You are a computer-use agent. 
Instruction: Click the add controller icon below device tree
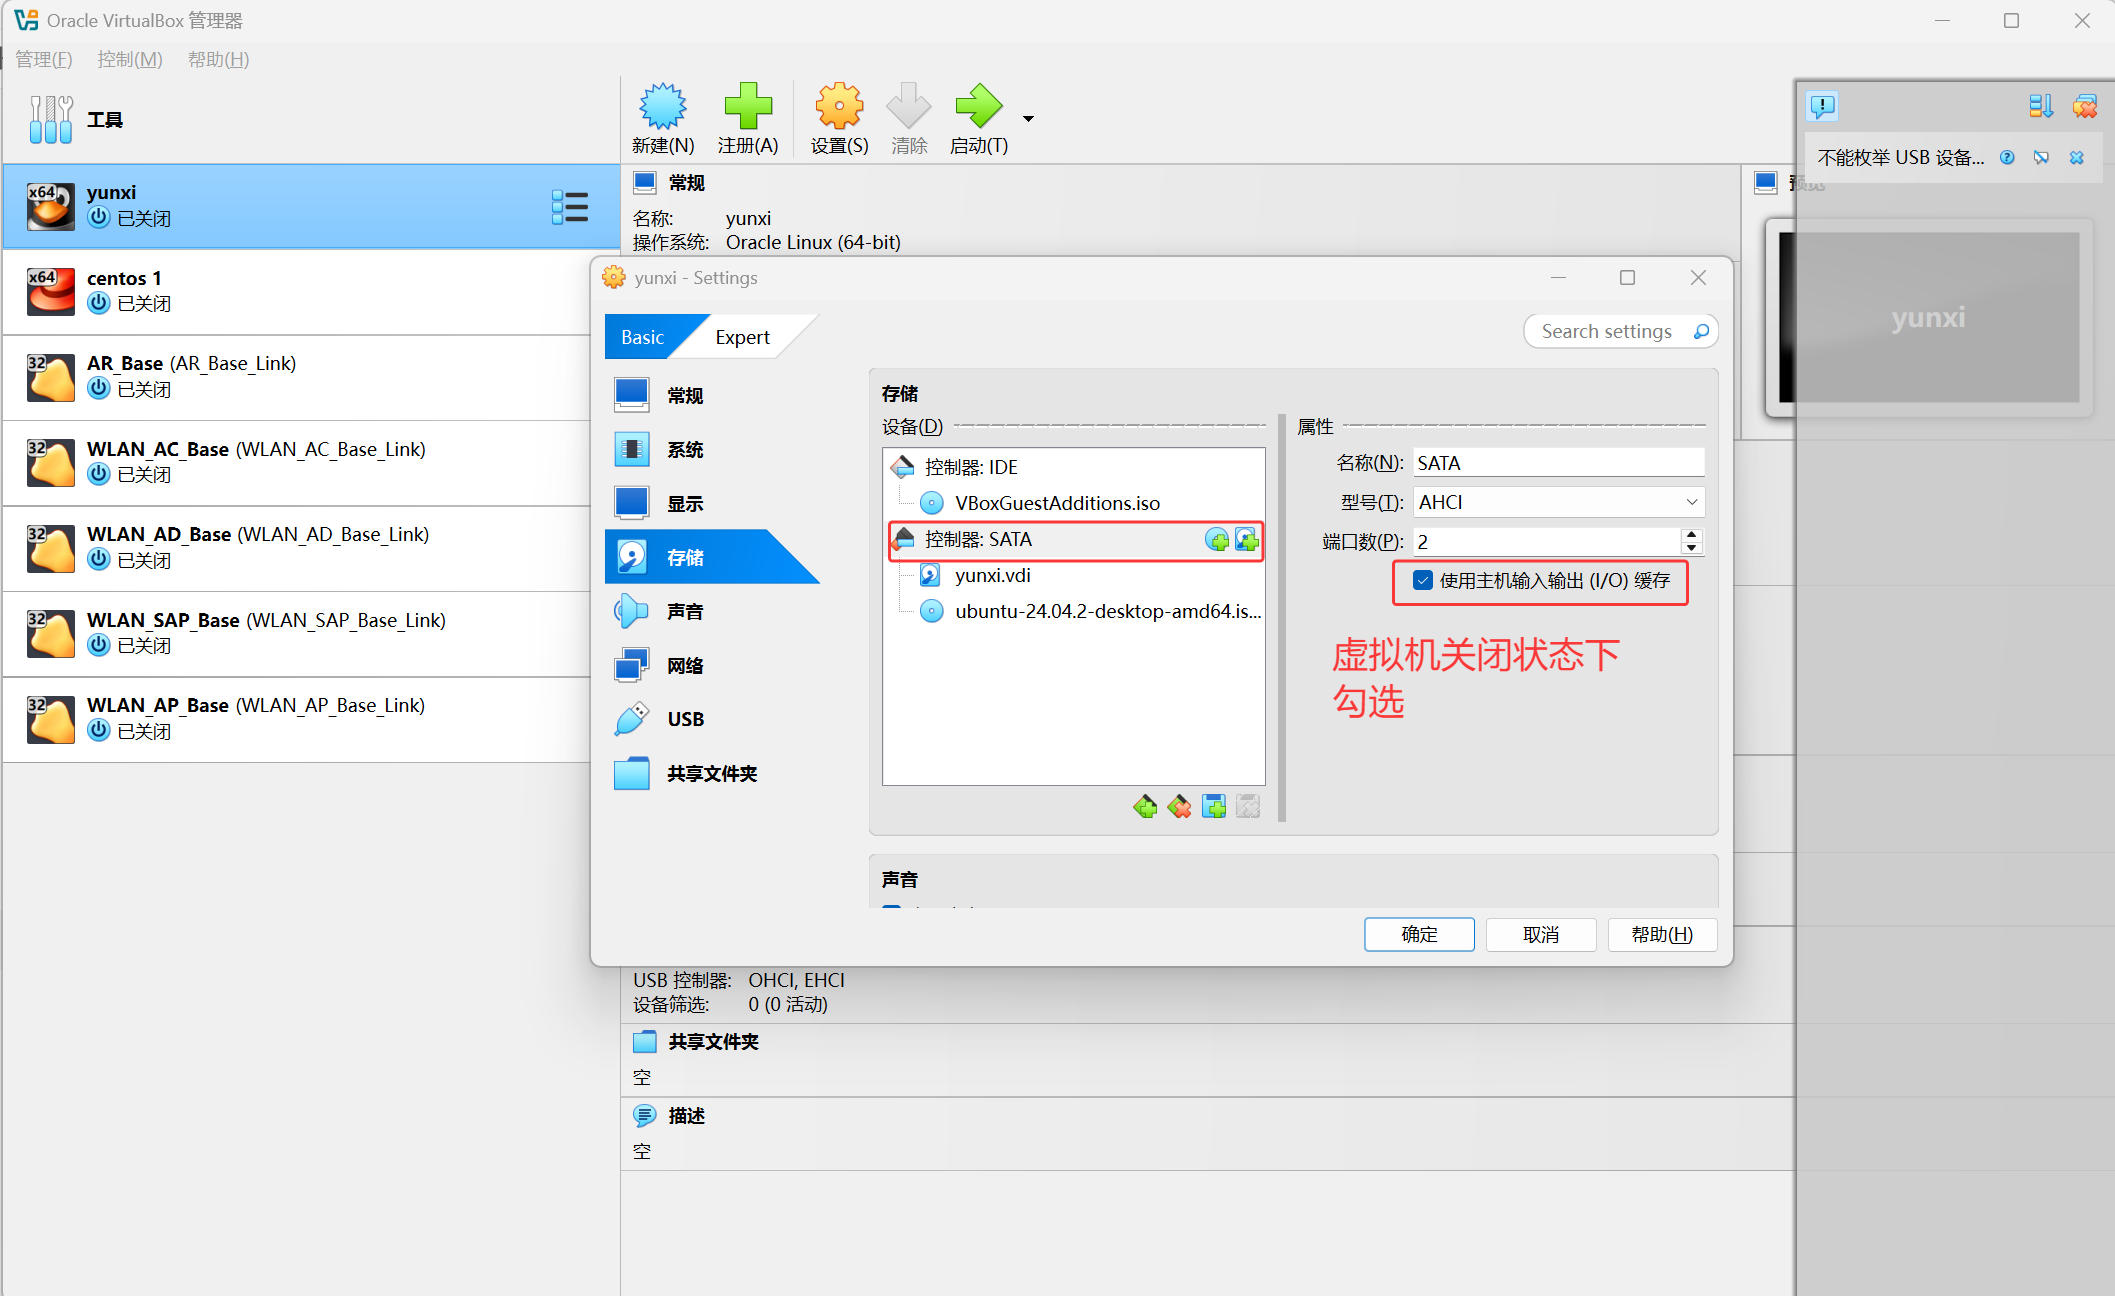1145,806
